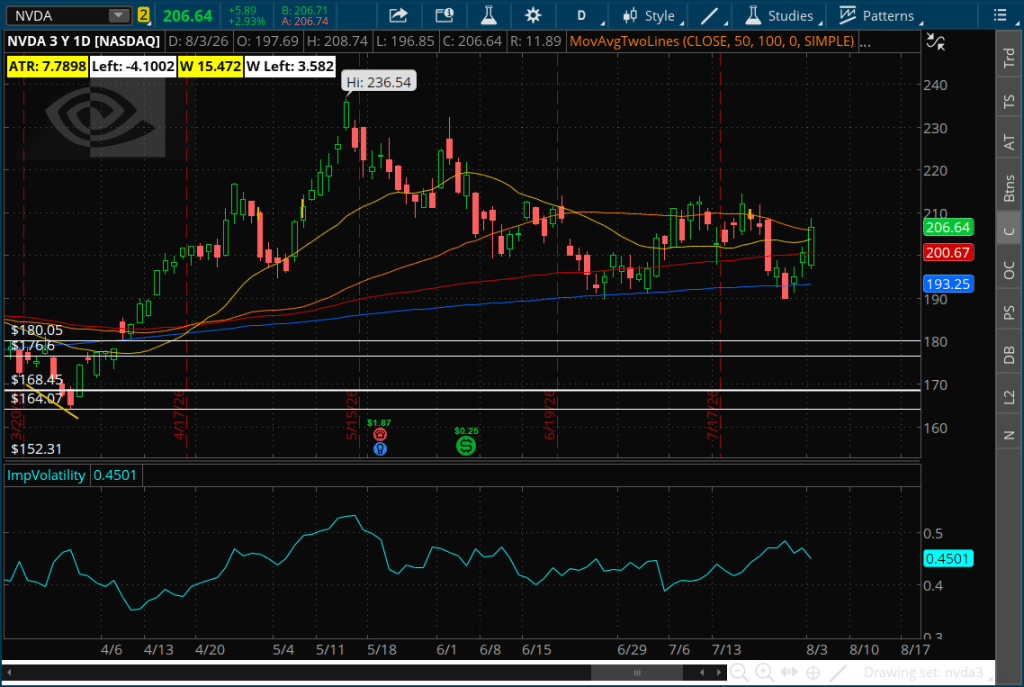This screenshot has height=687, width=1024.
Task: Click the flask icon in the top toolbar
Action: 488,15
